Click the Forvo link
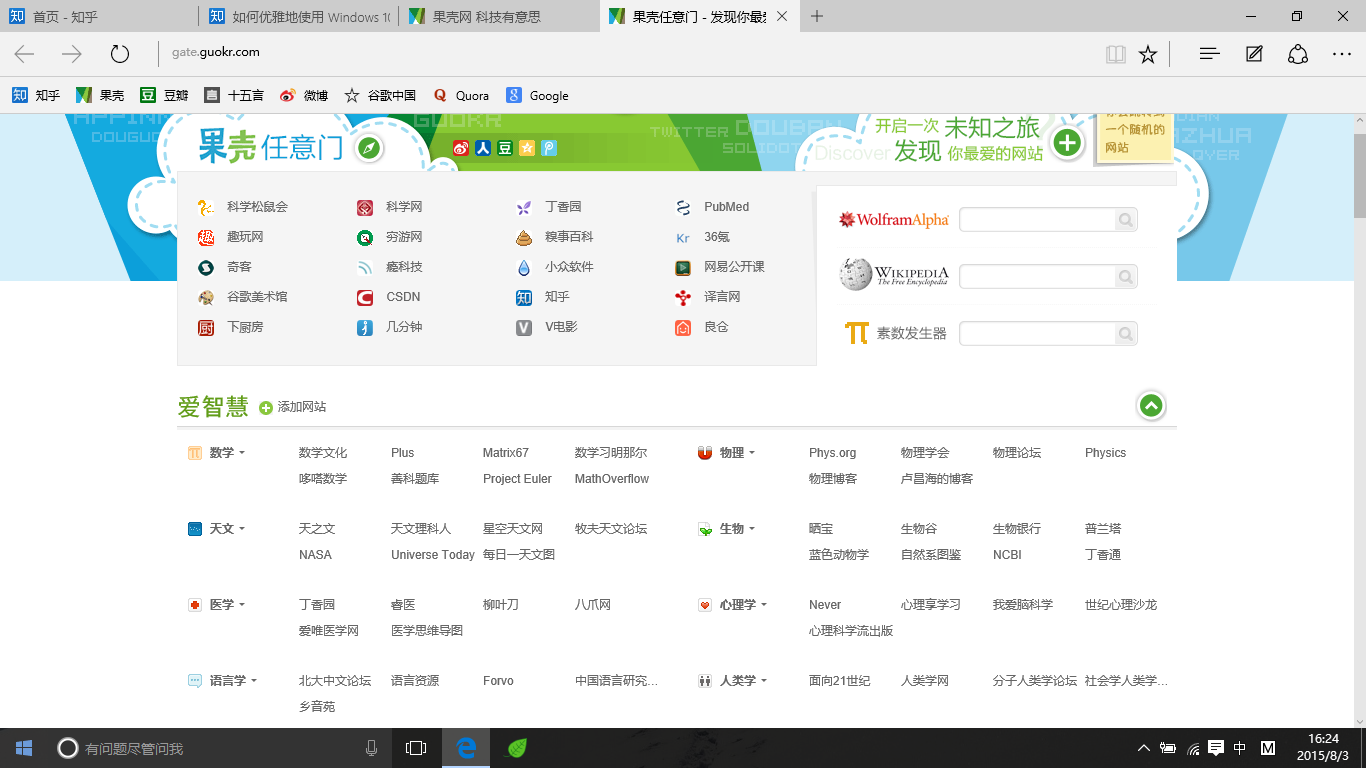 (498, 681)
